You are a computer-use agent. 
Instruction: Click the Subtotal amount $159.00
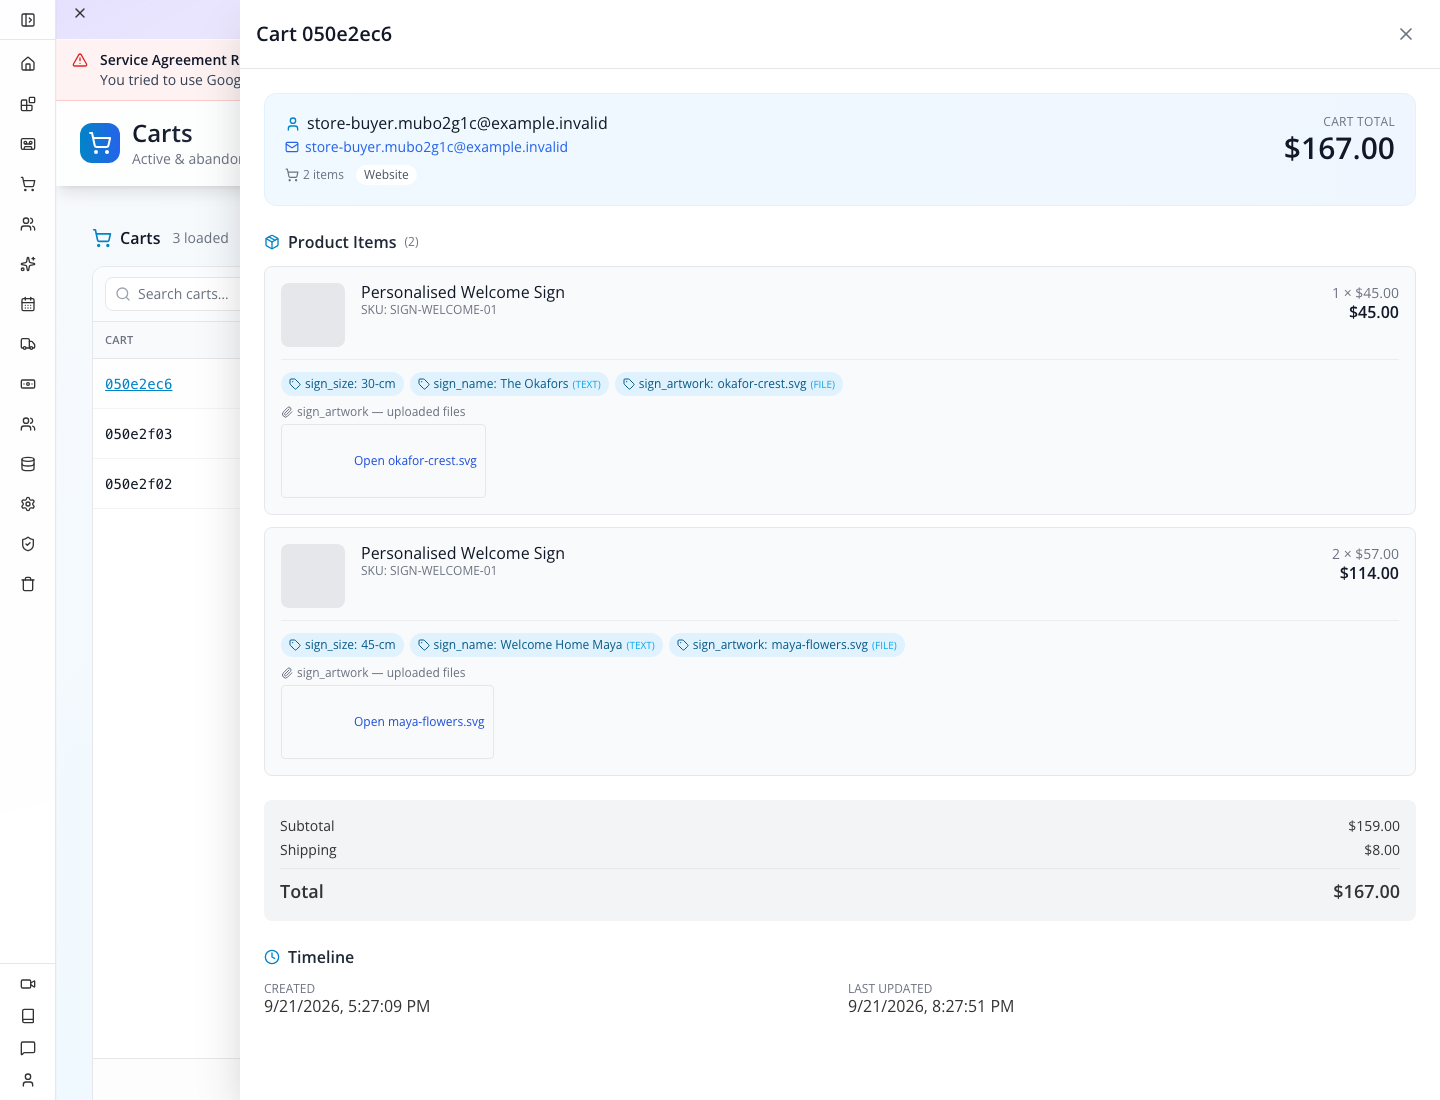1374,826
